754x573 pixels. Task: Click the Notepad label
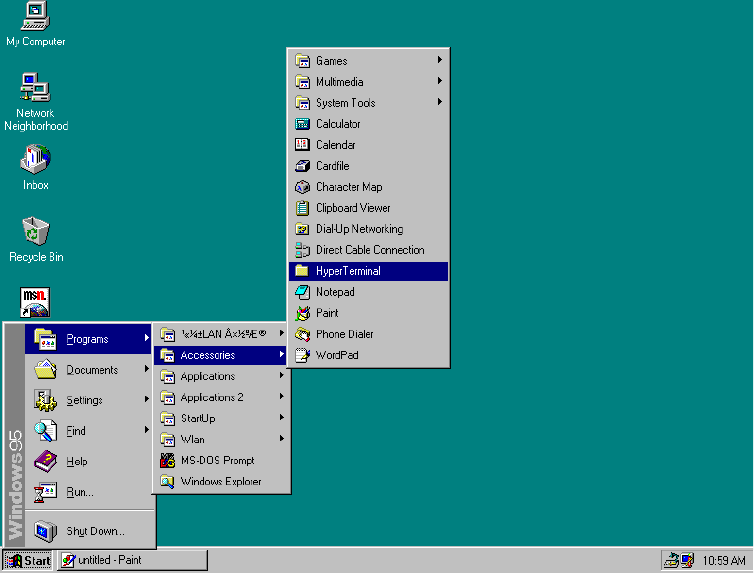tap(335, 292)
